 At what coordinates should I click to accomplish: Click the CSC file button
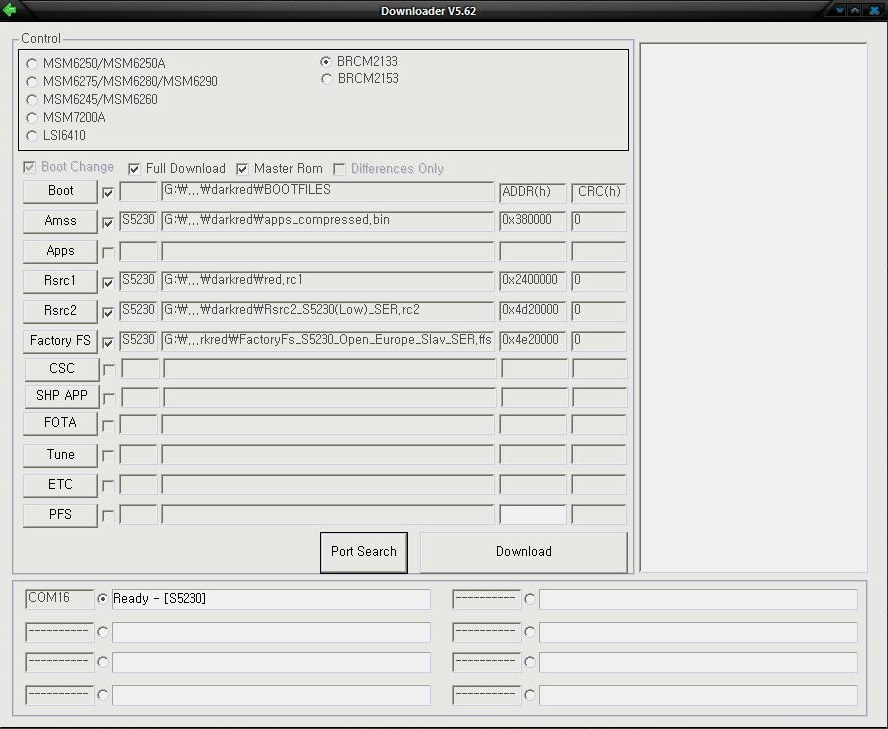[x=61, y=369]
